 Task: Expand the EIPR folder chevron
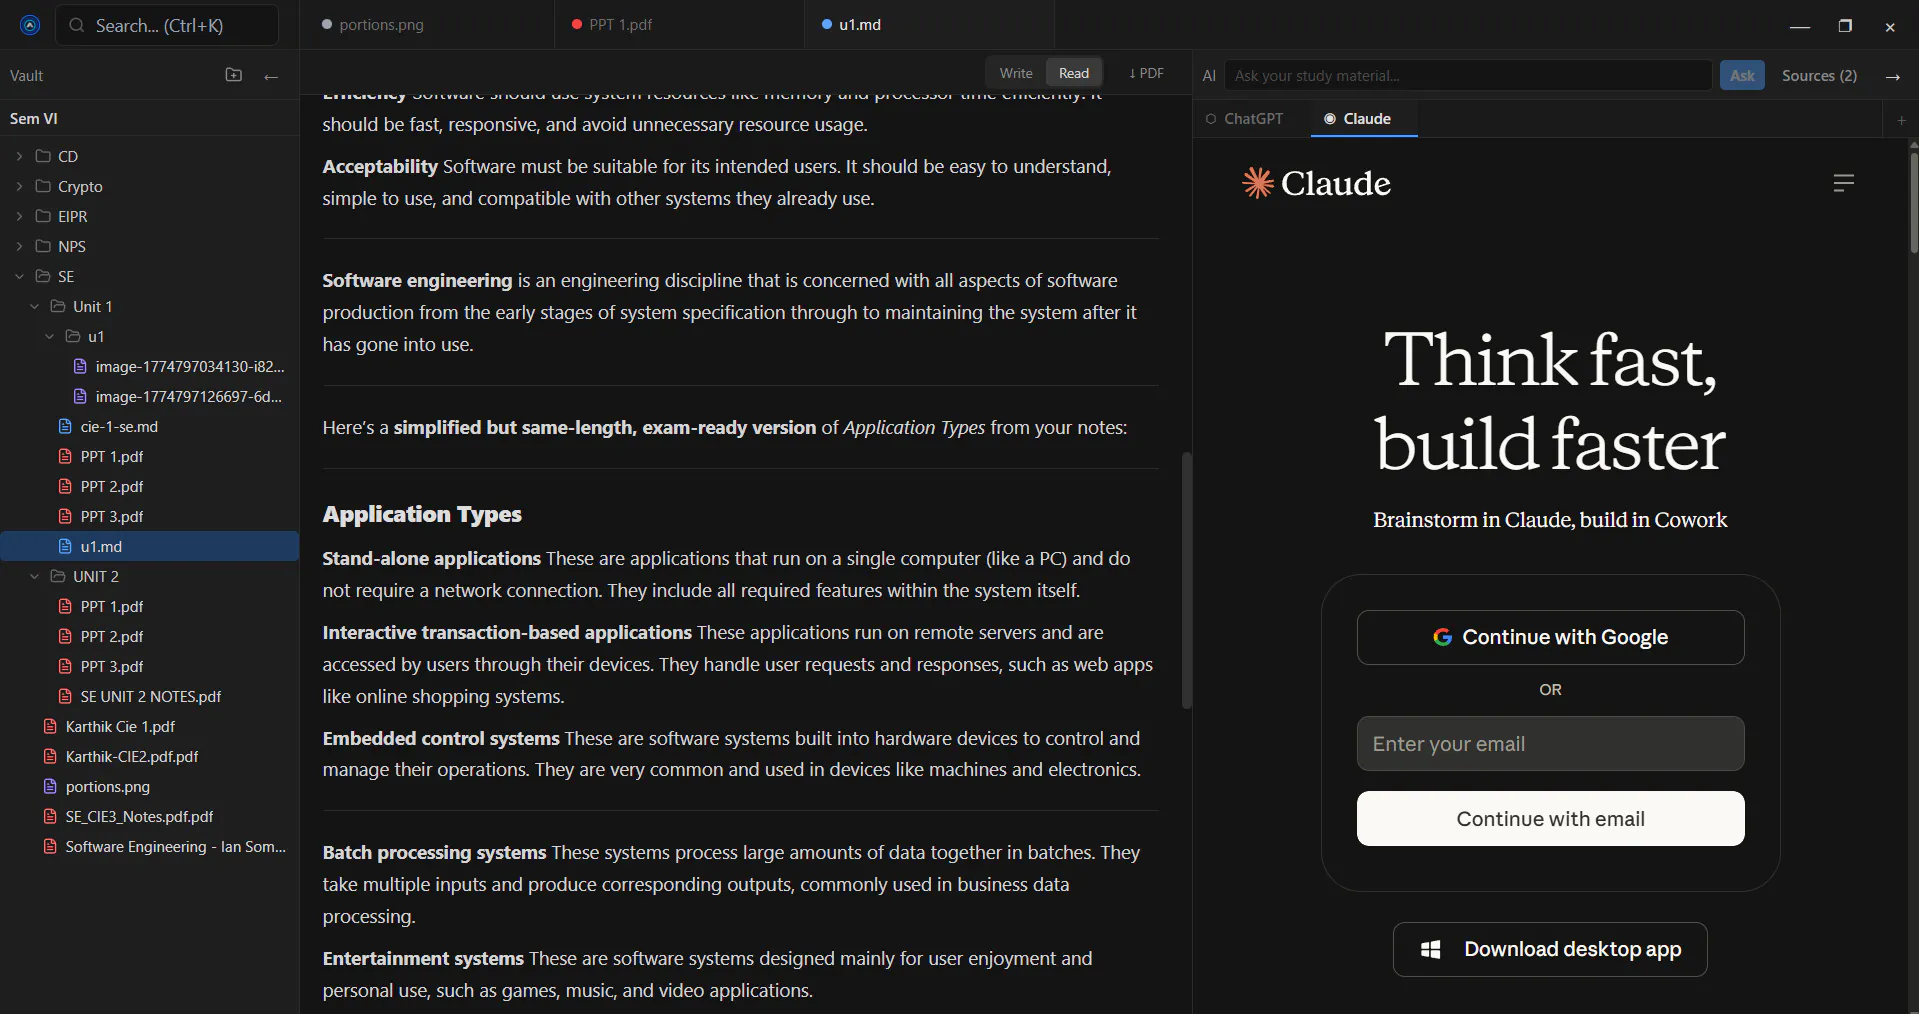pyautogui.click(x=19, y=216)
